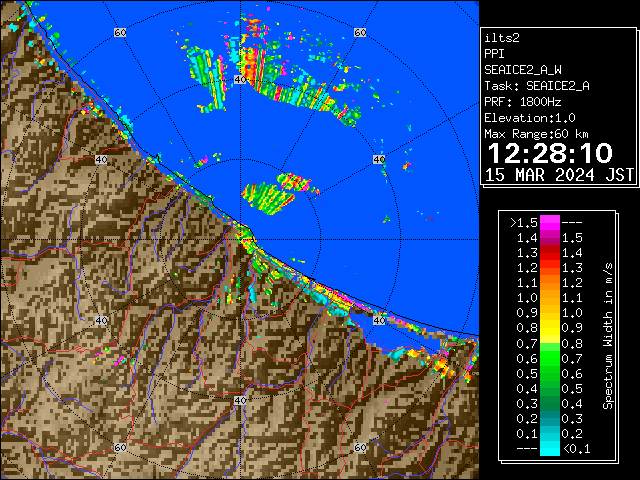640x480 pixels.
Task: Click the '40' range label on southwest land
Action: (101, 320)
